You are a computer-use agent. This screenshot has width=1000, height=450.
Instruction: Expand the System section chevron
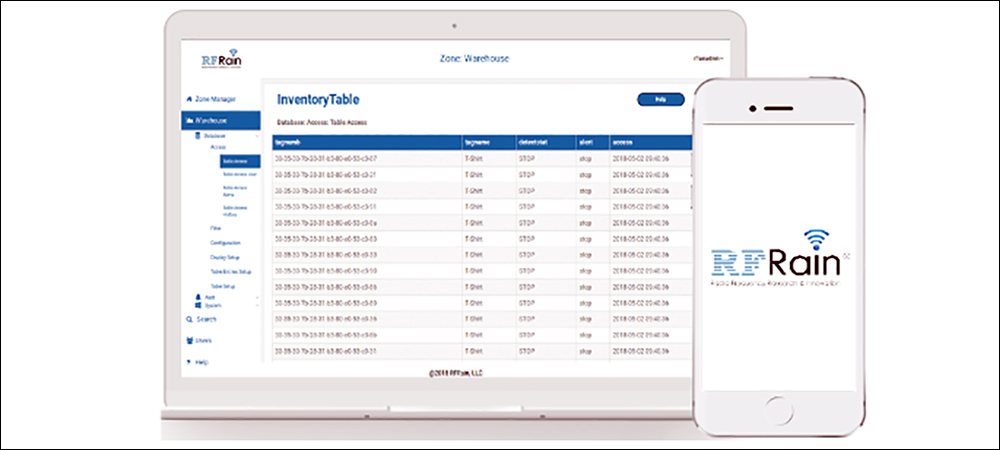tap(256, 305)
